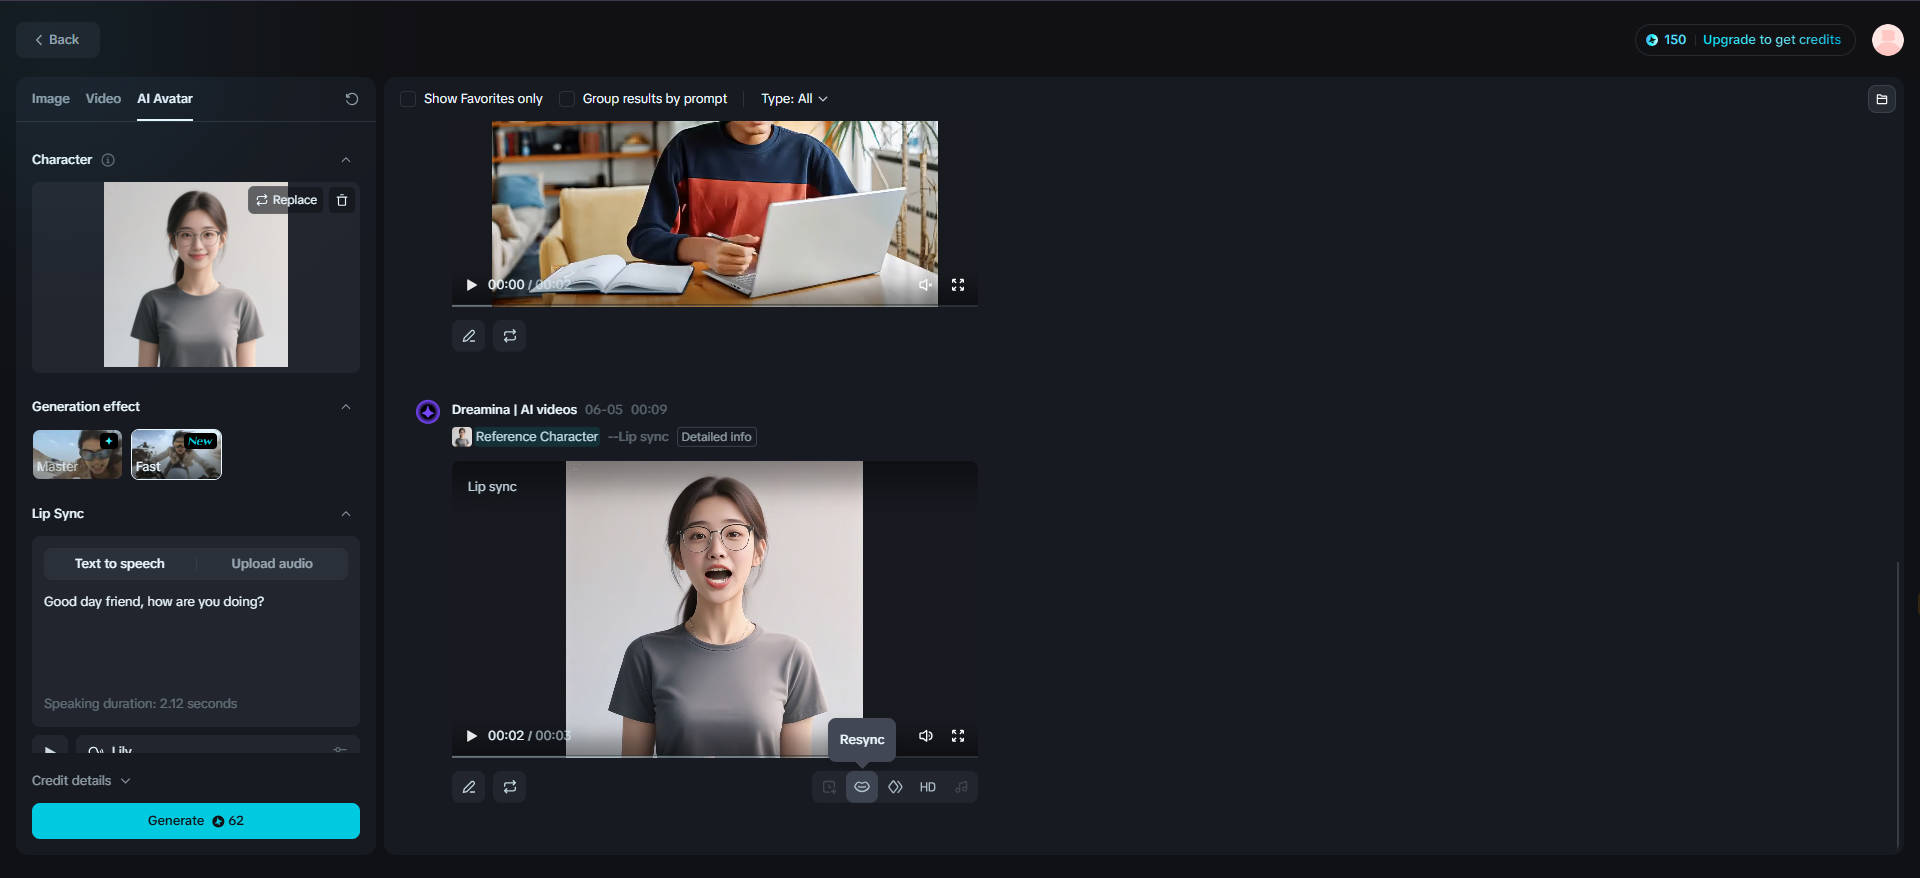
Task: Edit prompt of the laptop video
Action: click(x=469, y=336)
